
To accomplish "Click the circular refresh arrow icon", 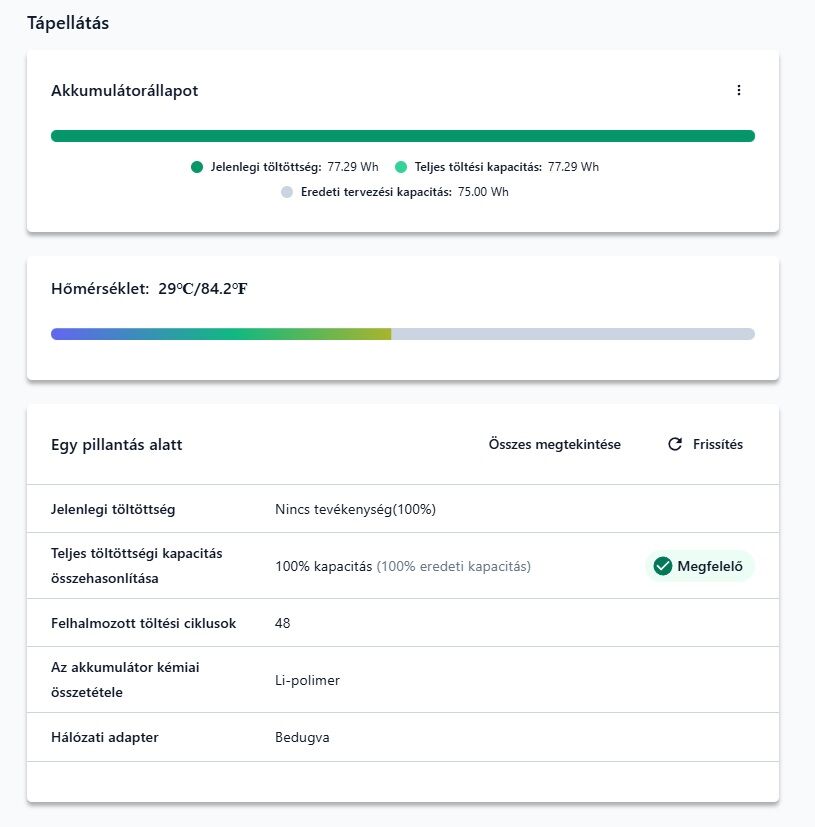I will [x=675, y=444].
